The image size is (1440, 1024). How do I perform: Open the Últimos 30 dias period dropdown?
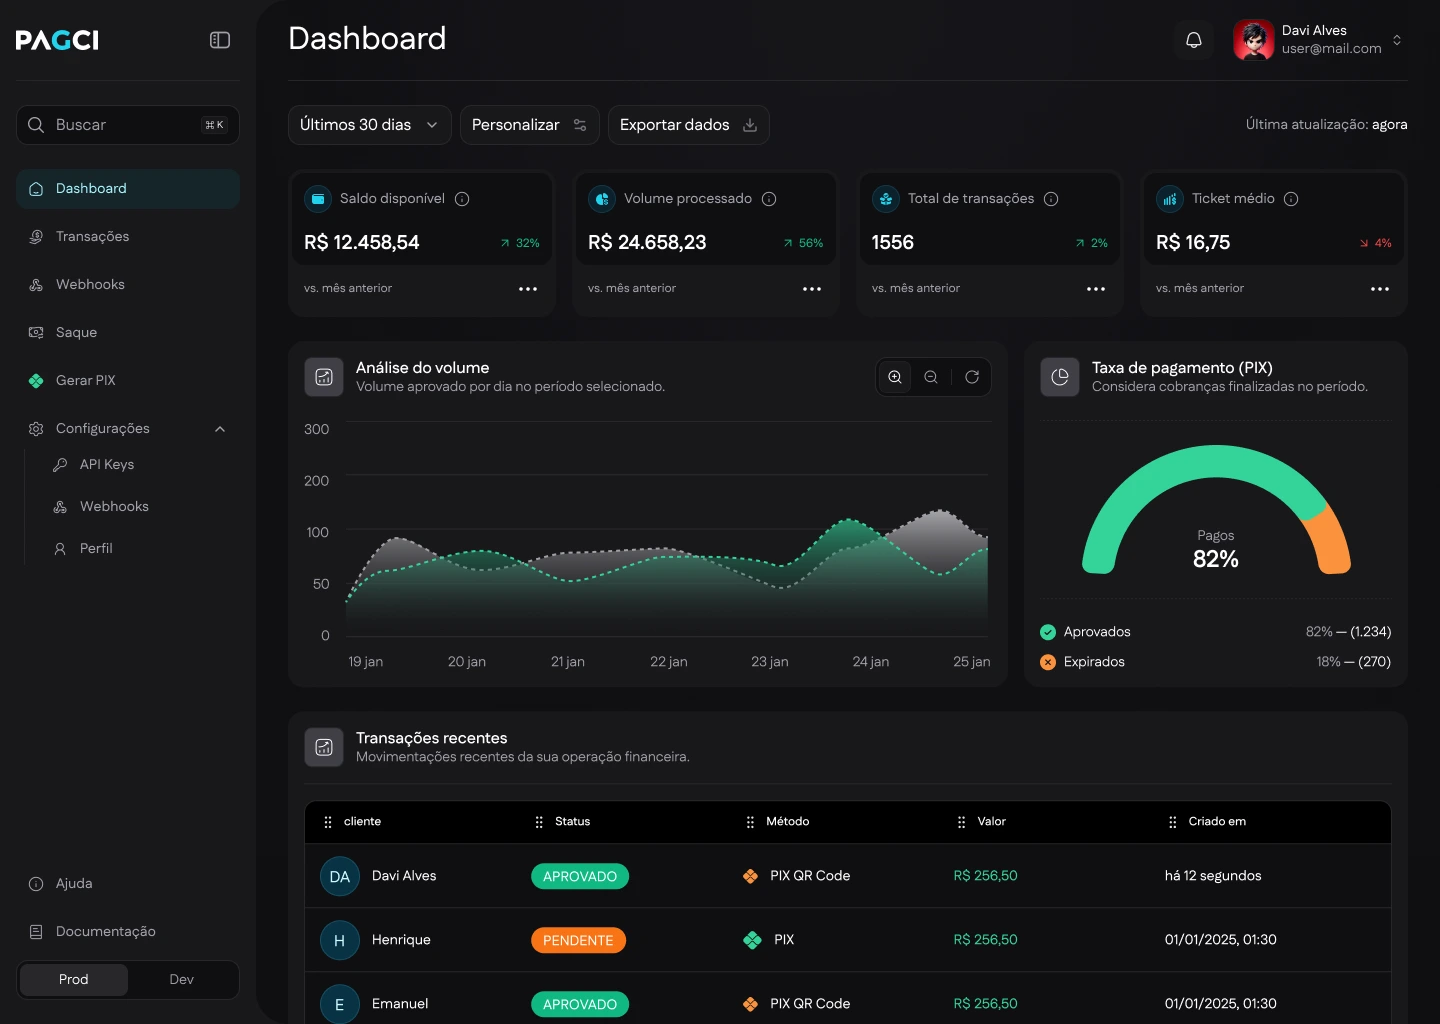(370, 125)
